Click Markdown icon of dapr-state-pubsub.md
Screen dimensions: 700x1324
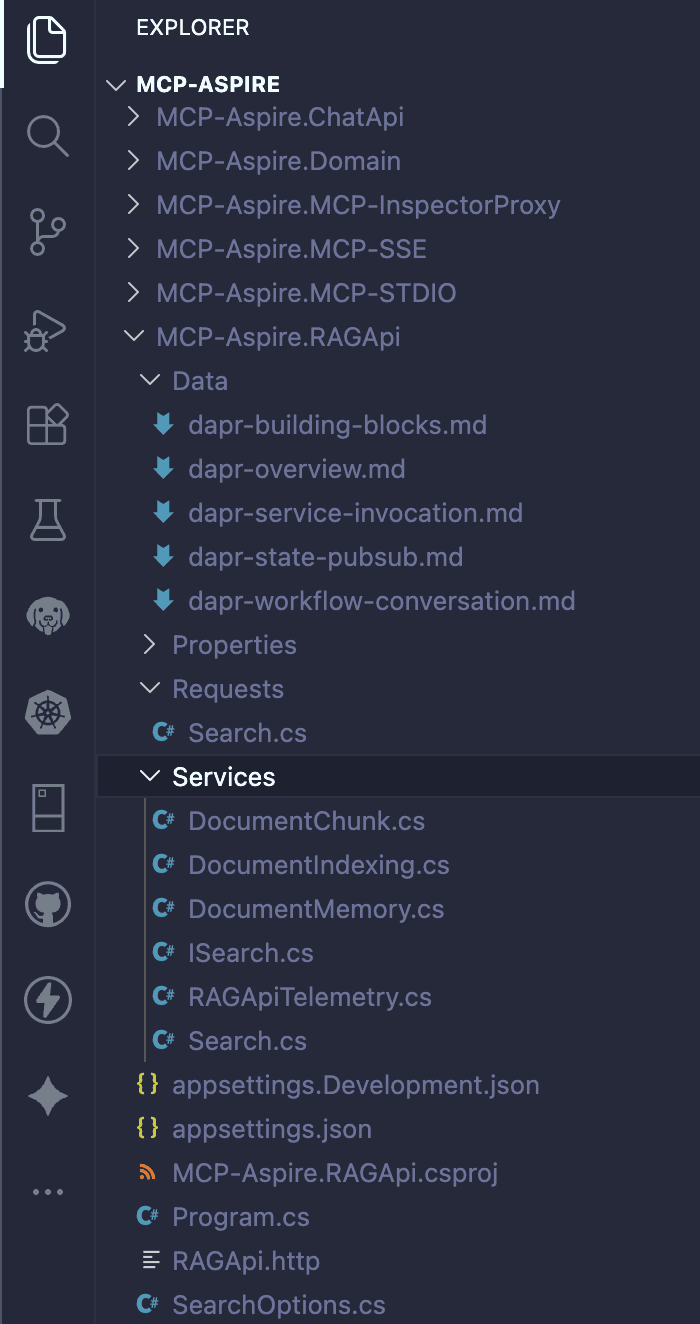pos(163,557)
